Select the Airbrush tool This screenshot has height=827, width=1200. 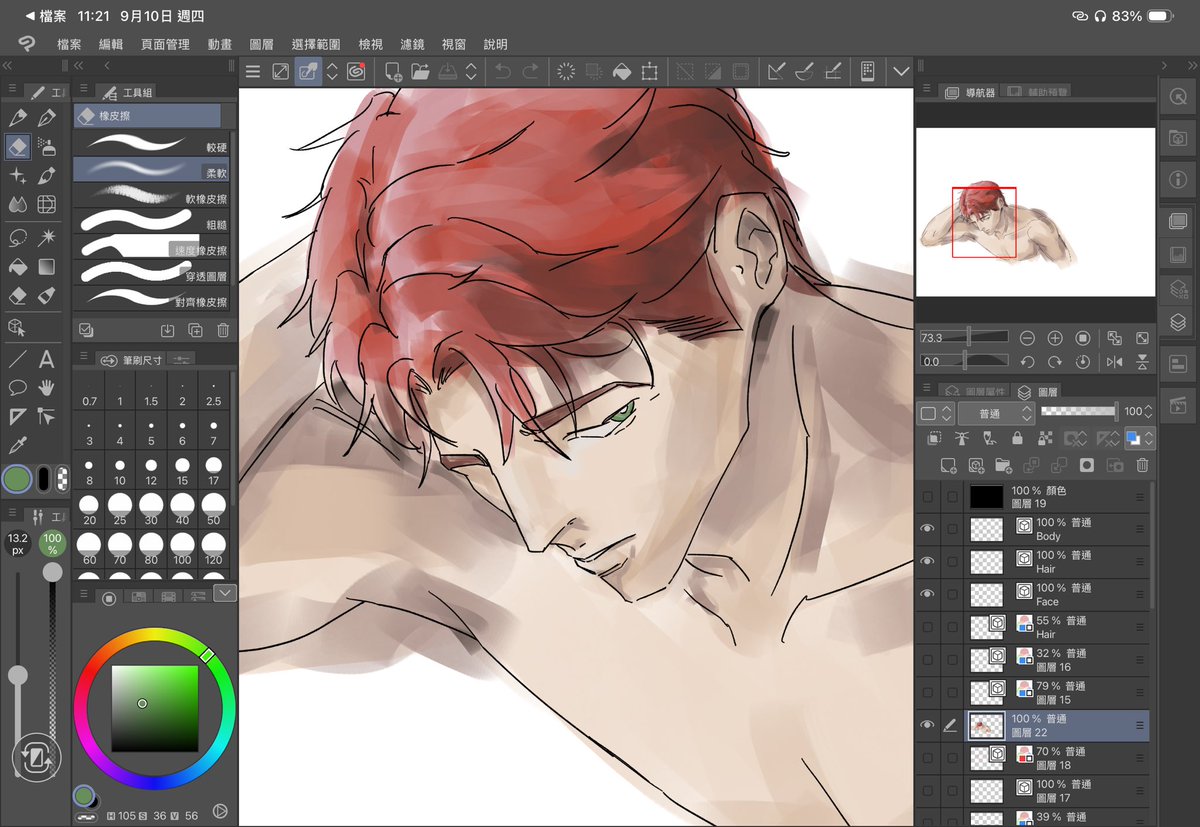pos(46,147)
